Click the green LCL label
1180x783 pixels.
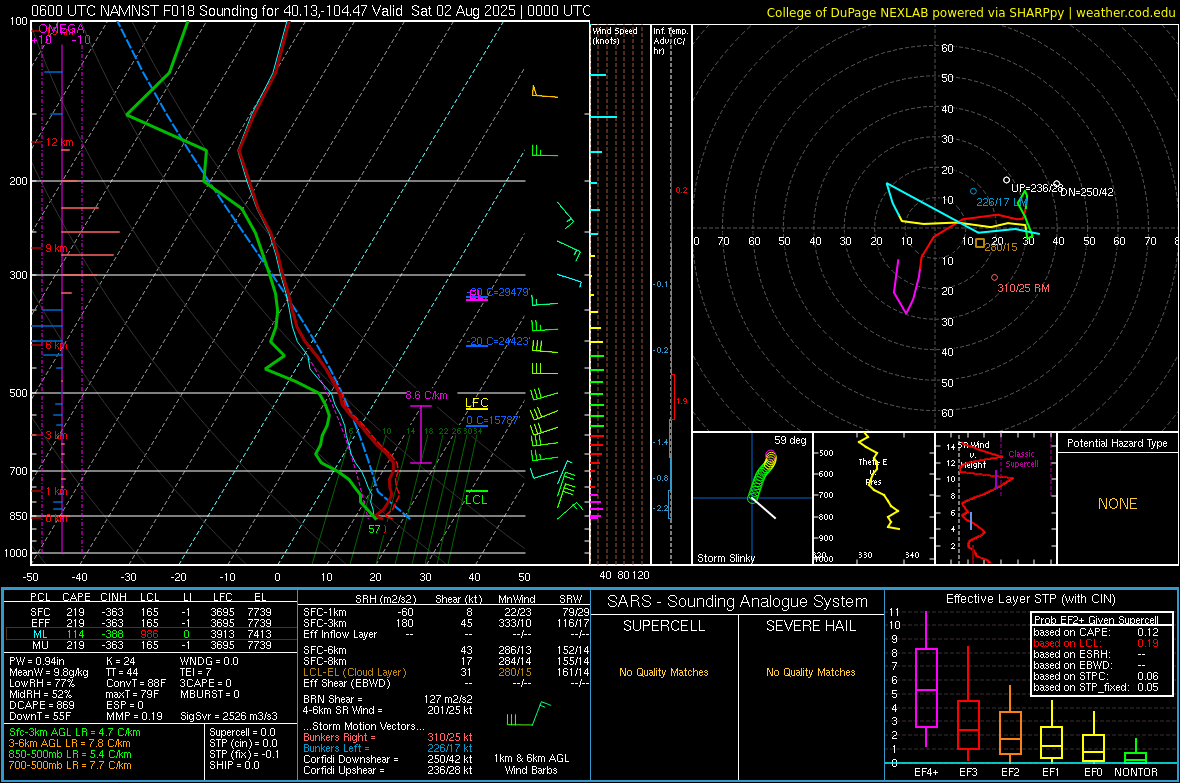pos(476,500)
